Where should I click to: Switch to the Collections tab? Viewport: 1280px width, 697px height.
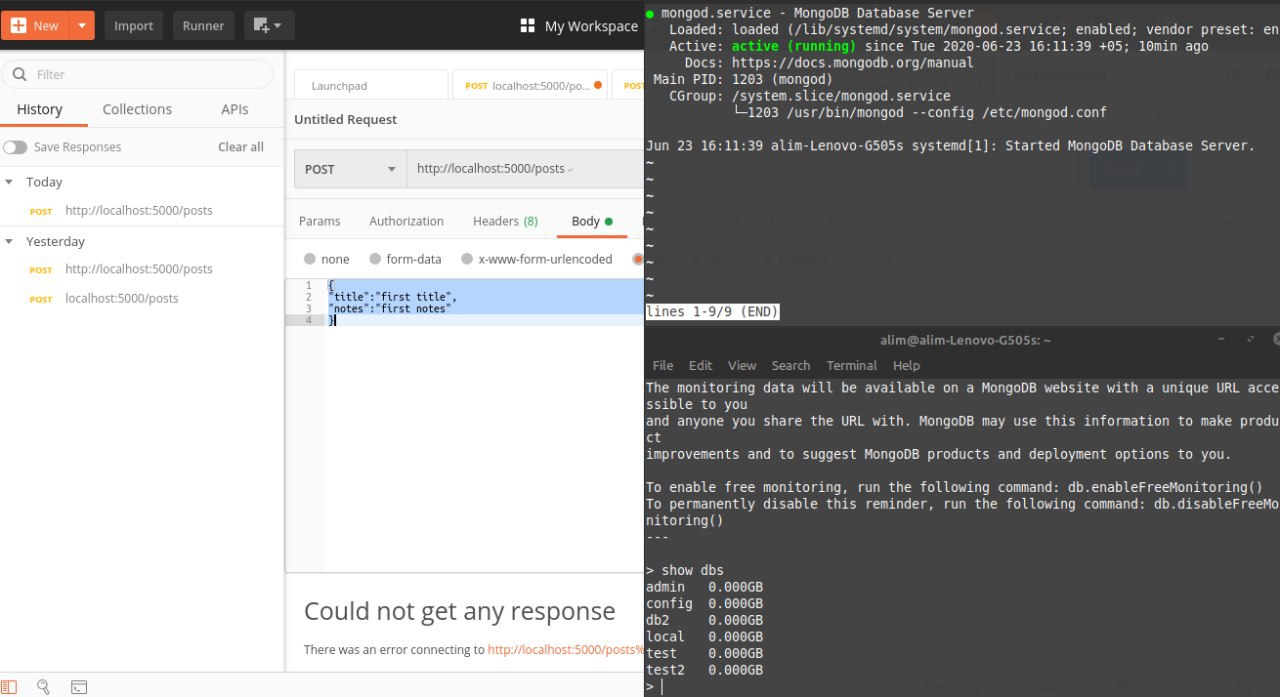click(x=137, y=109)
